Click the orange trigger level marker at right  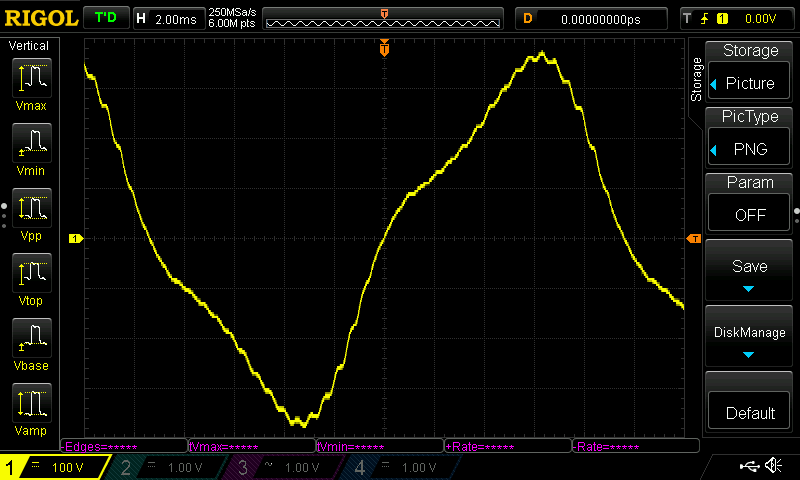point(694,239)
